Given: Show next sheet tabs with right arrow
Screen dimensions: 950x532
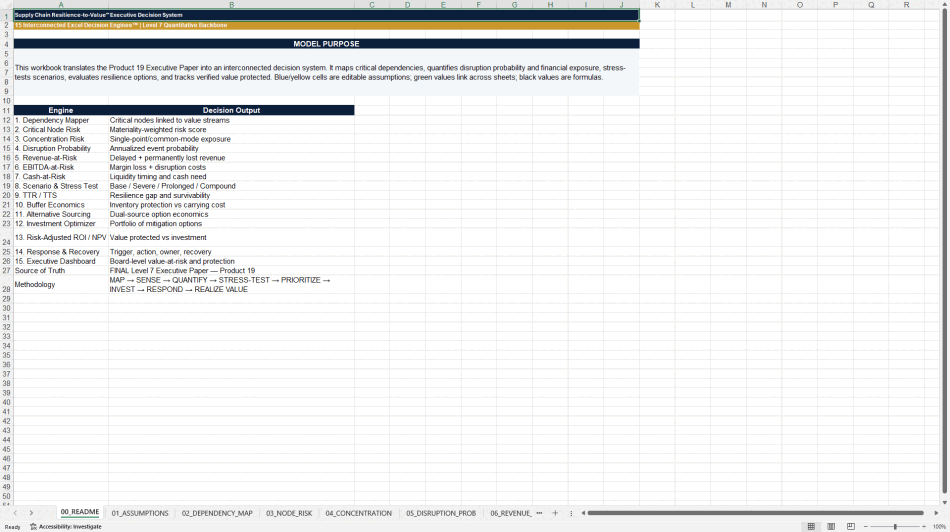Looking at the screenshot, I should point(31,513).
